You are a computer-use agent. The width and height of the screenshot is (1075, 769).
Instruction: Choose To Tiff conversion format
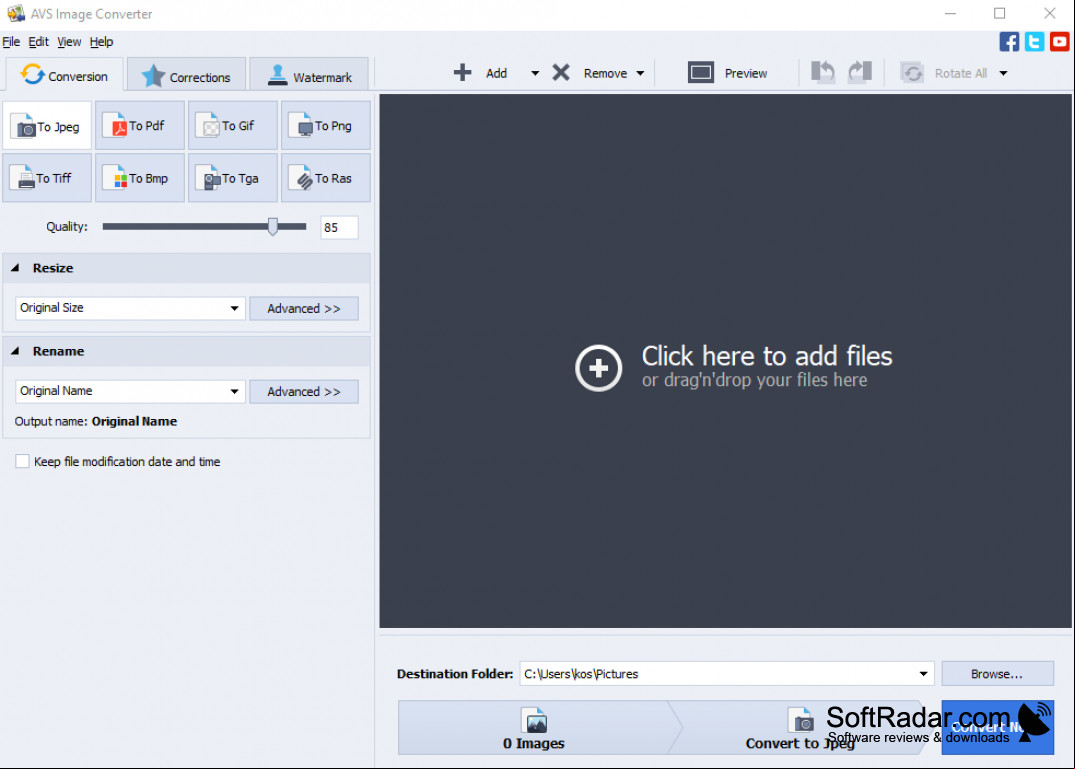click(47, 178)
